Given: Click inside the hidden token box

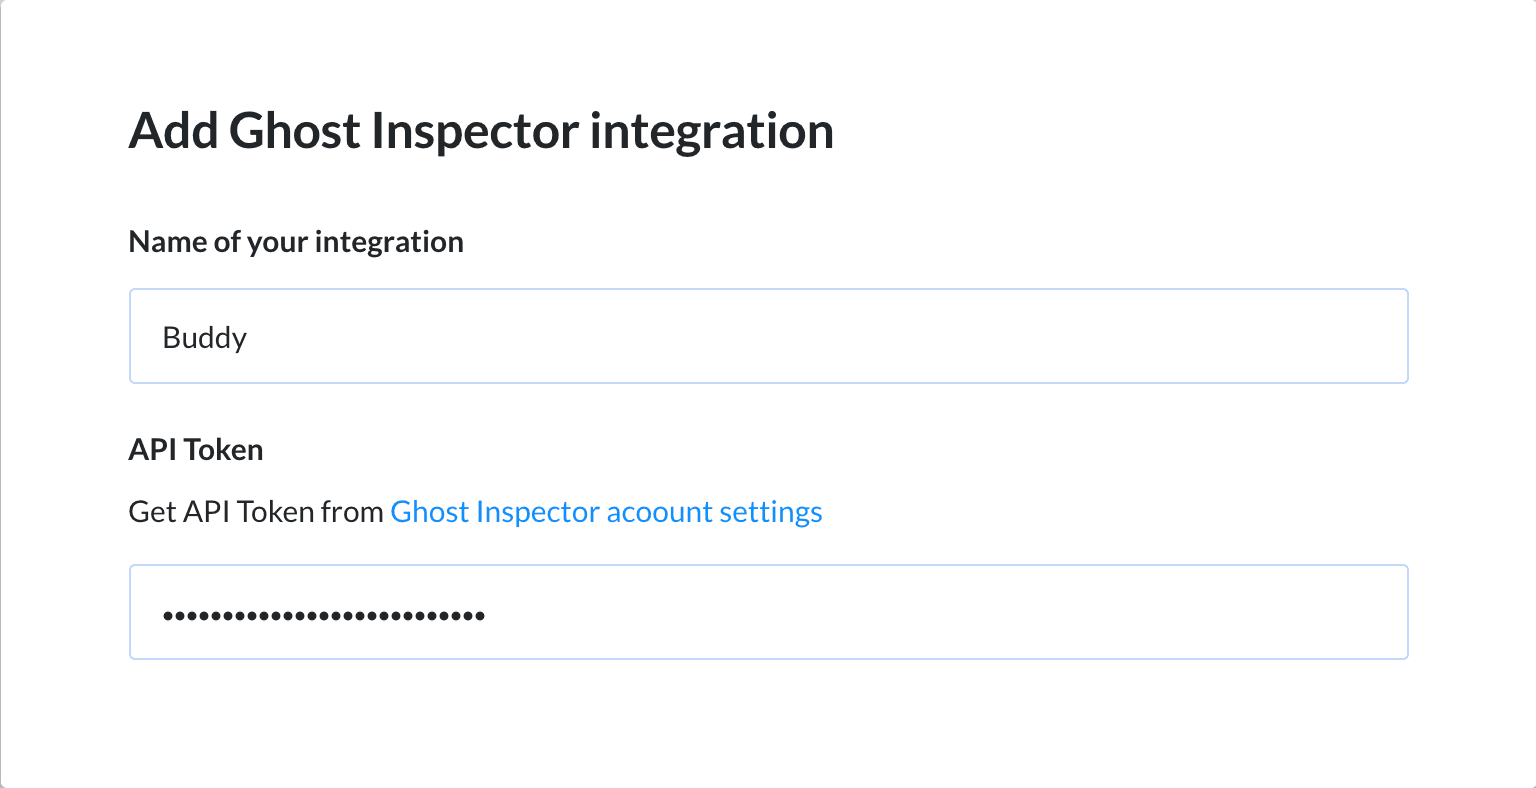Looking at the screenshot, I should pos(600,611).
